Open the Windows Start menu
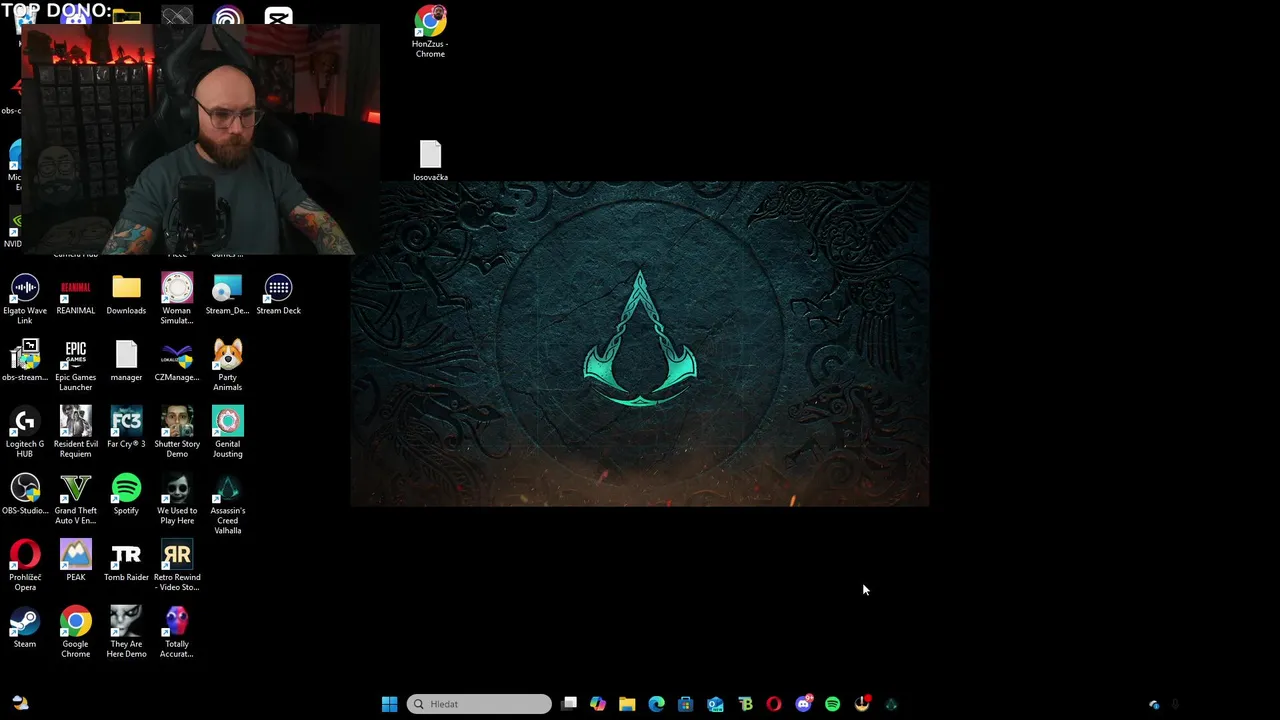The height and width of the screenshot is (720, 1280). (389, 704)
